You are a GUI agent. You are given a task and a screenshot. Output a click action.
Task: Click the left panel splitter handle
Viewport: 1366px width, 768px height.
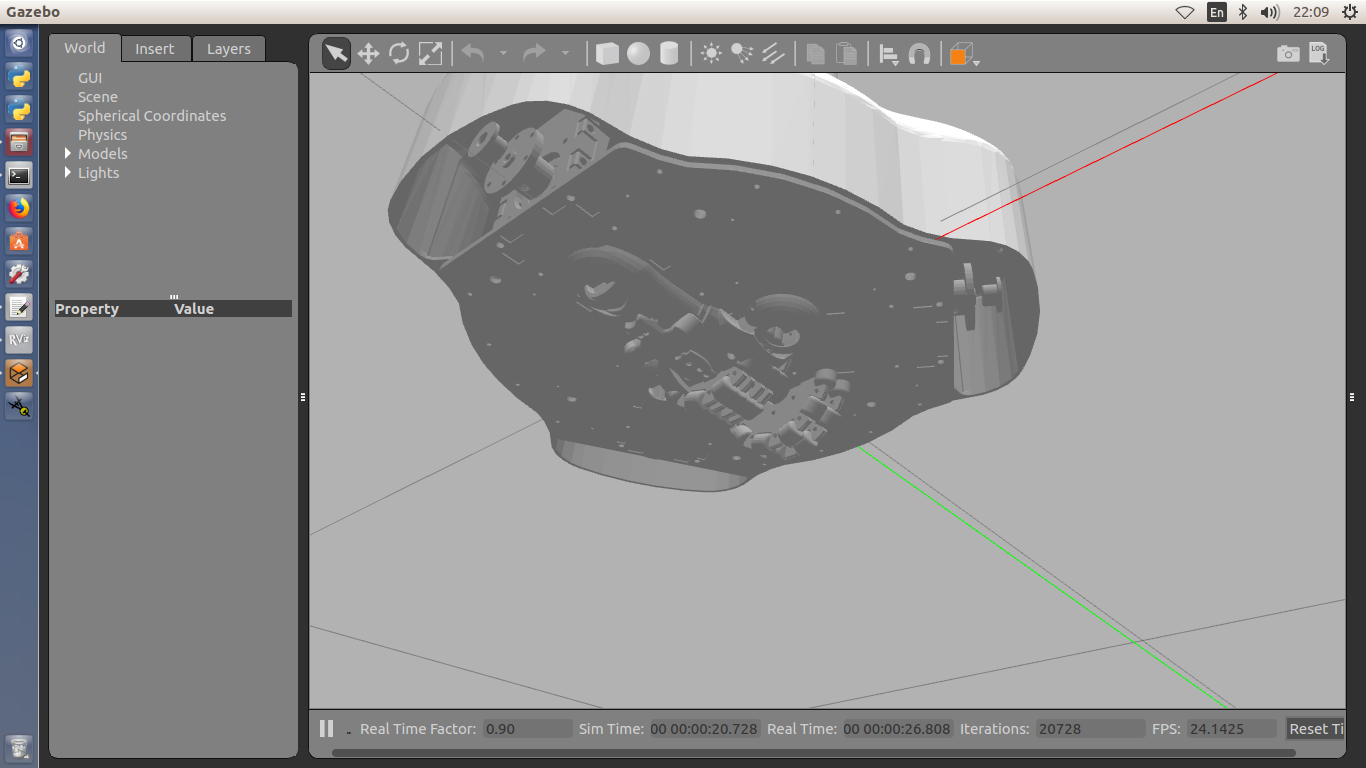(303, 397)
